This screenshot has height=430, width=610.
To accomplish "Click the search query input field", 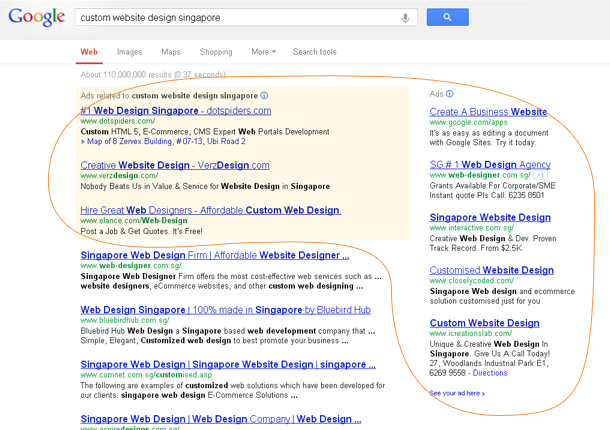I will pos(235,18).
